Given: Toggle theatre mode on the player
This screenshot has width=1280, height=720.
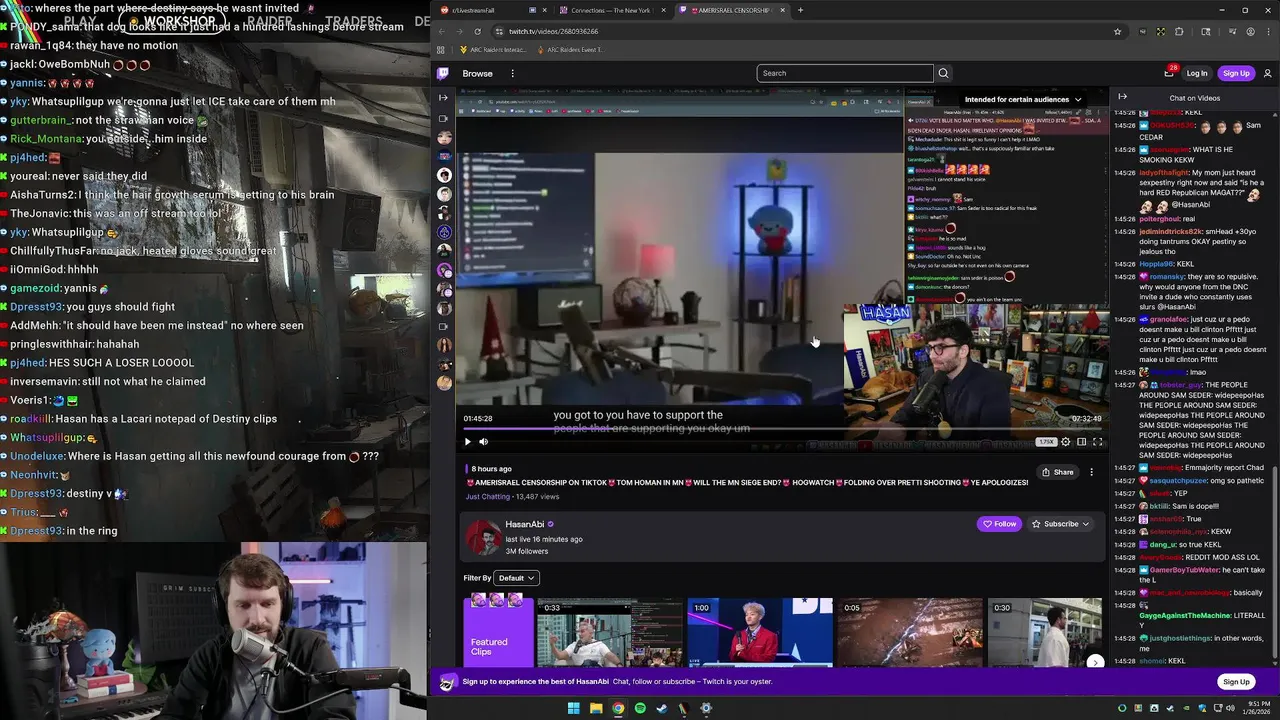Looking at the screenshot, I should click(1081, 441).
